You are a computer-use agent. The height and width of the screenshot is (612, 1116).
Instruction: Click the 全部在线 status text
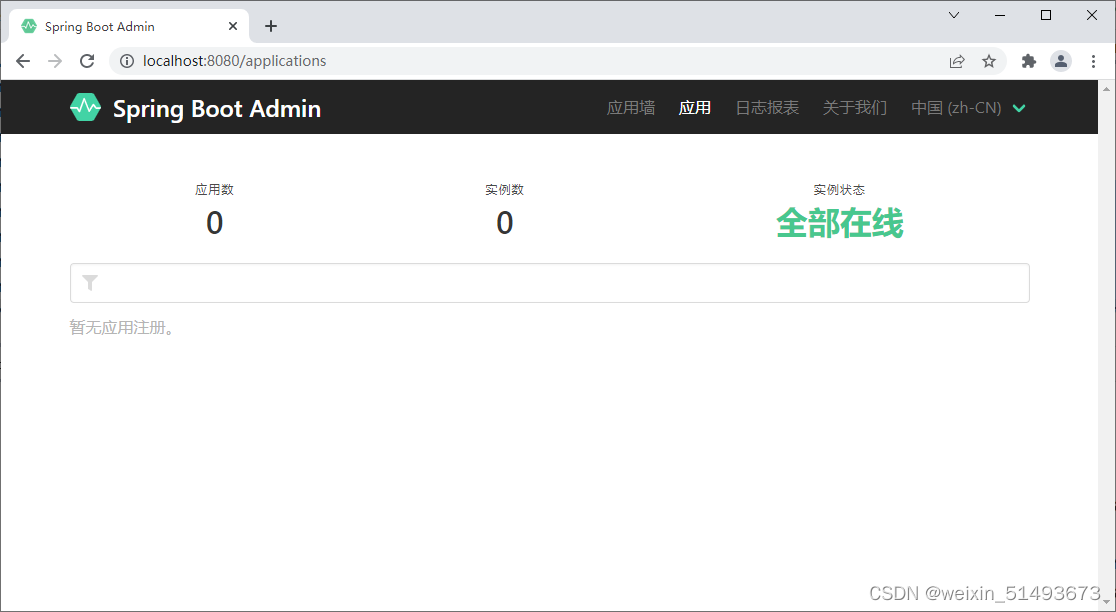839,224
